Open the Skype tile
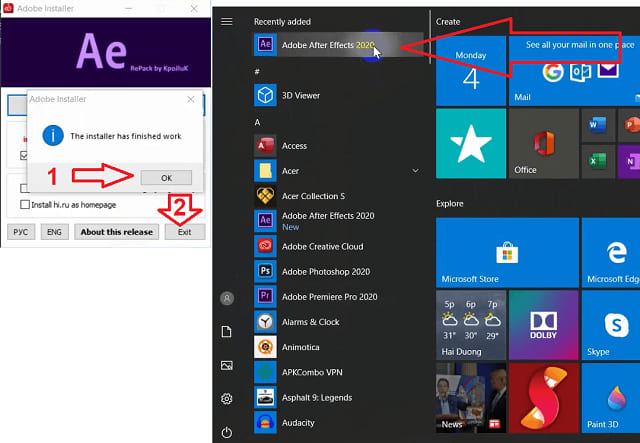The width and height of the screenshot is (640, 443). click(611, 325)
